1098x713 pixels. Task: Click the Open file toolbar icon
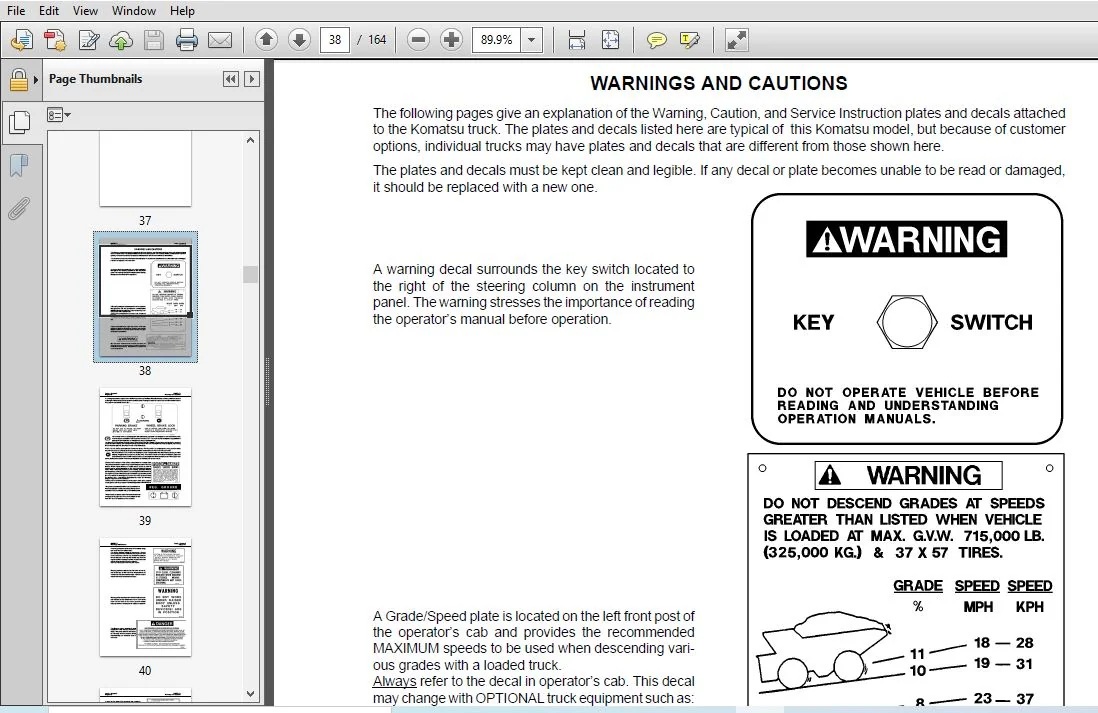click(x=22, y=40)
